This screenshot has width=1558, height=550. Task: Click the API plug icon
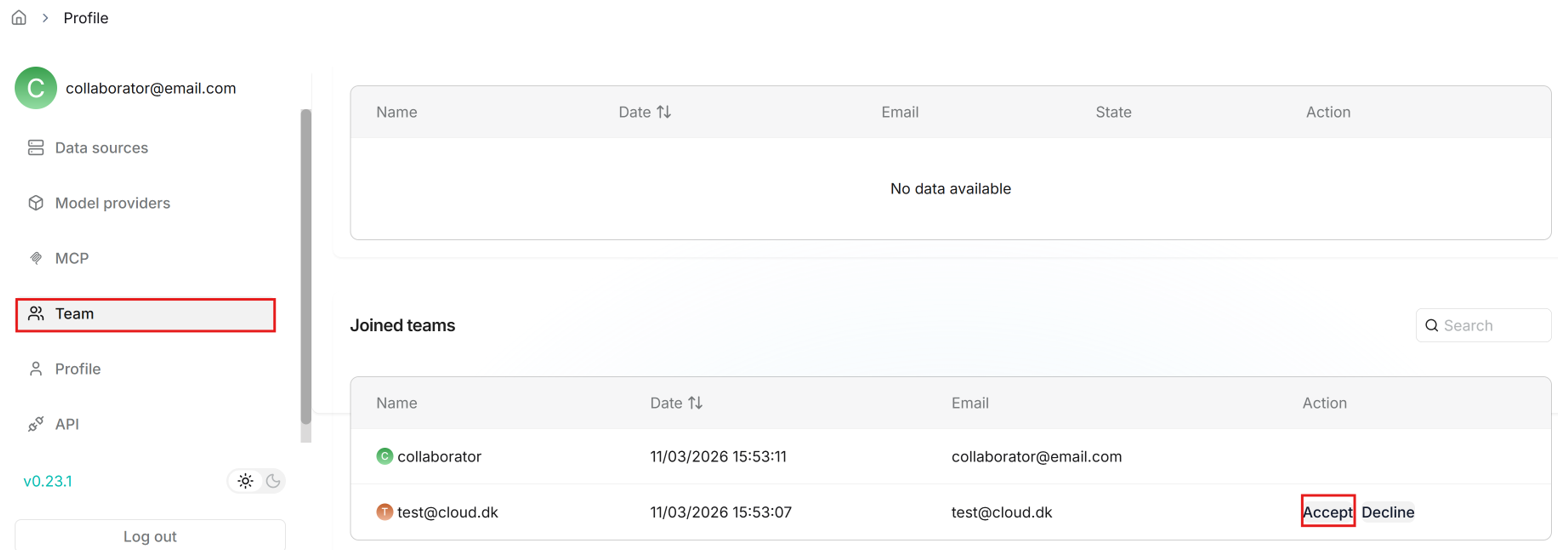pyautogui.click(x=36, y=424)
